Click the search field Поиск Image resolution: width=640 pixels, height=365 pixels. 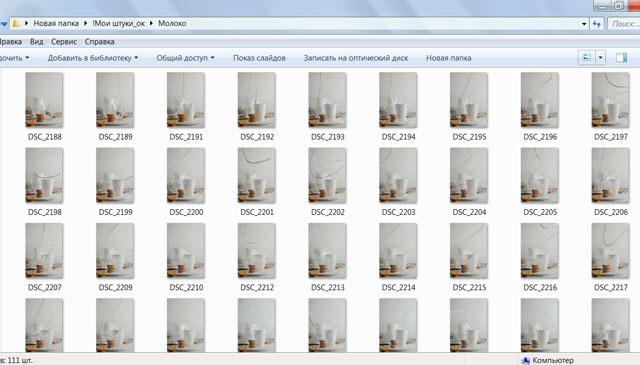tap(624, 24)
